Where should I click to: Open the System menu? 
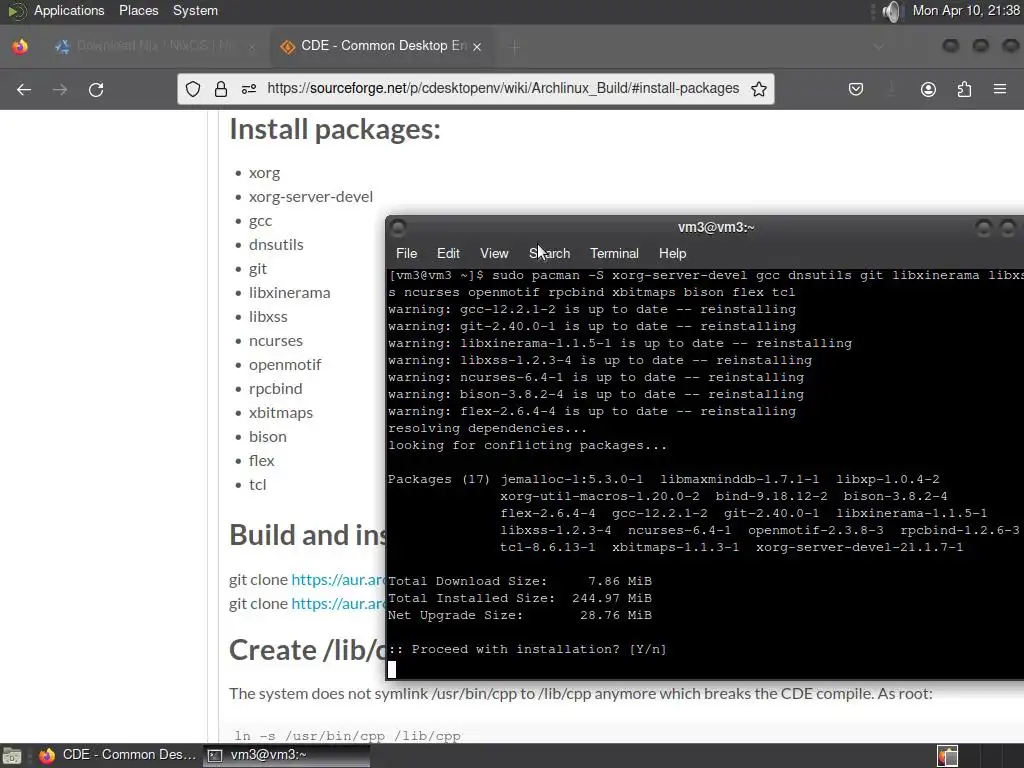[x=195, y=10]
